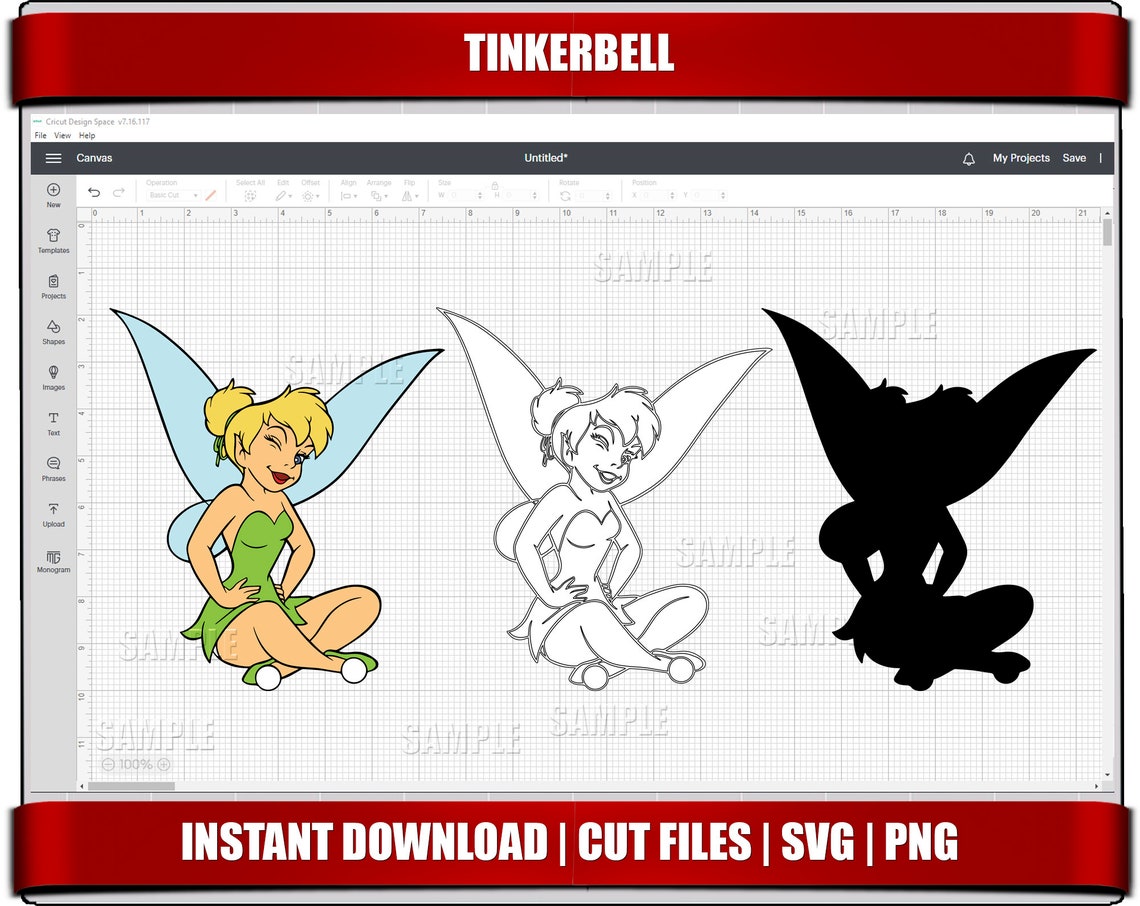Save the current project

click(x=1074, y=157)
